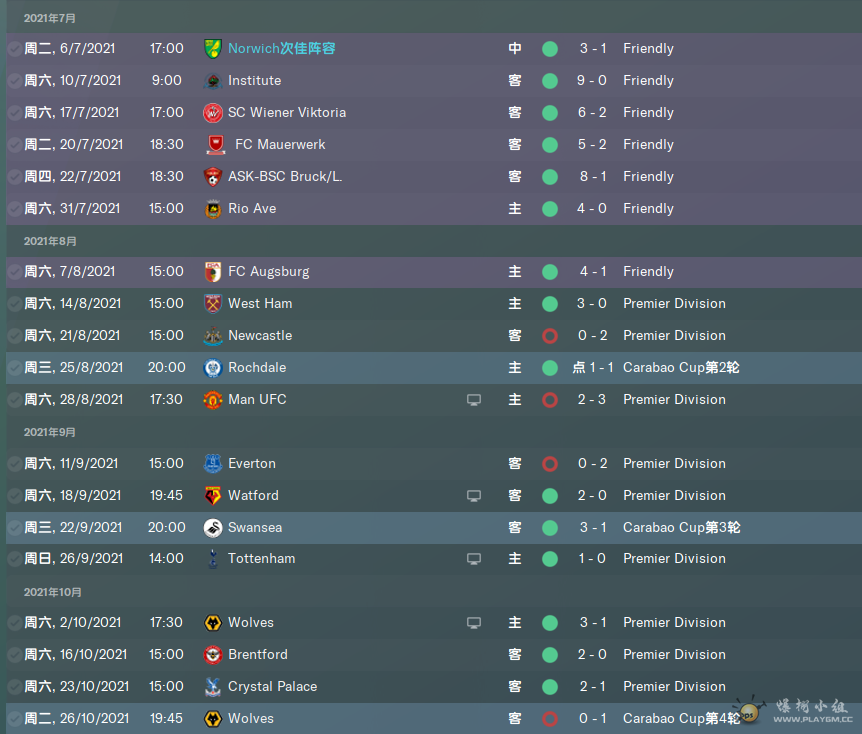This screenshot has width=862, height=734.
Task: Click the Man UFC club crest
Action: (x=213, y=400)
